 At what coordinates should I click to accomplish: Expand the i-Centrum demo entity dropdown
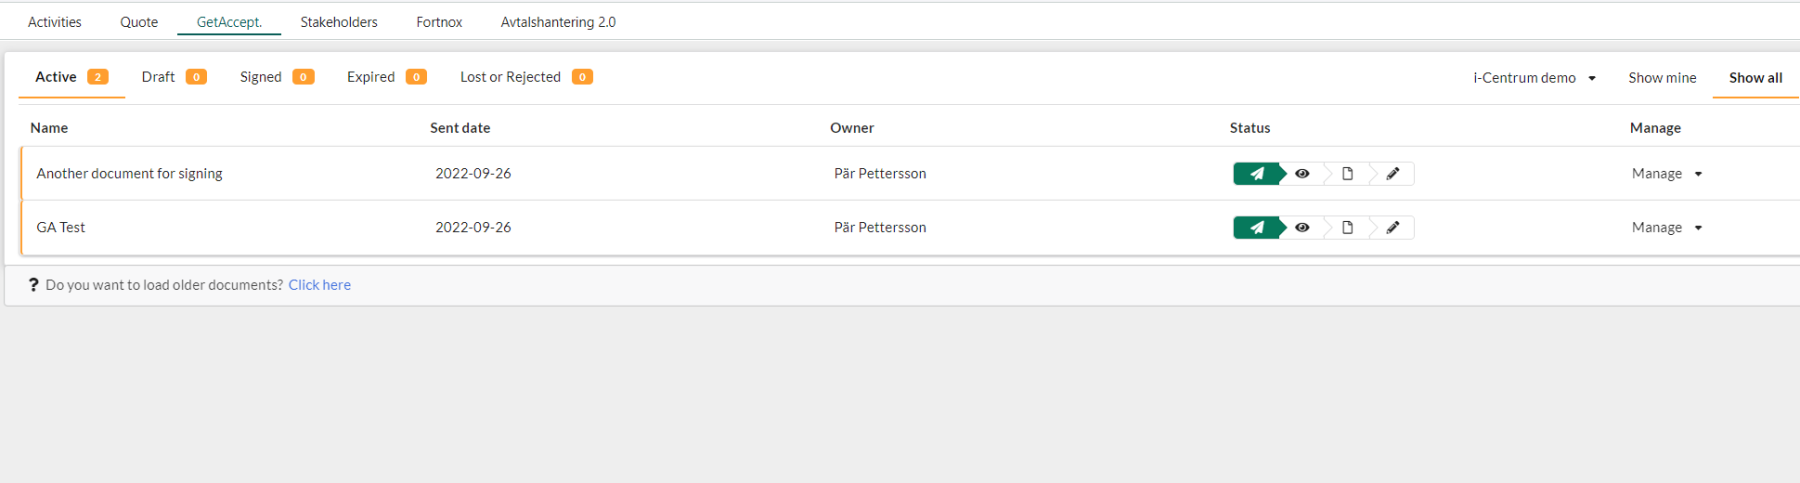tap(1534, 78)
